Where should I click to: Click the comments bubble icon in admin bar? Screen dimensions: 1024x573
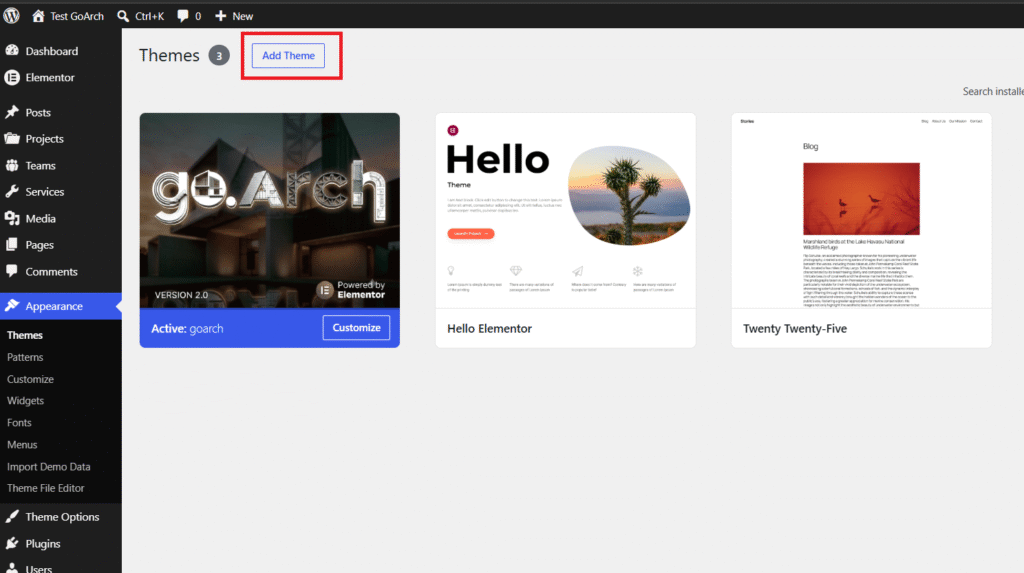pos(183,16)
